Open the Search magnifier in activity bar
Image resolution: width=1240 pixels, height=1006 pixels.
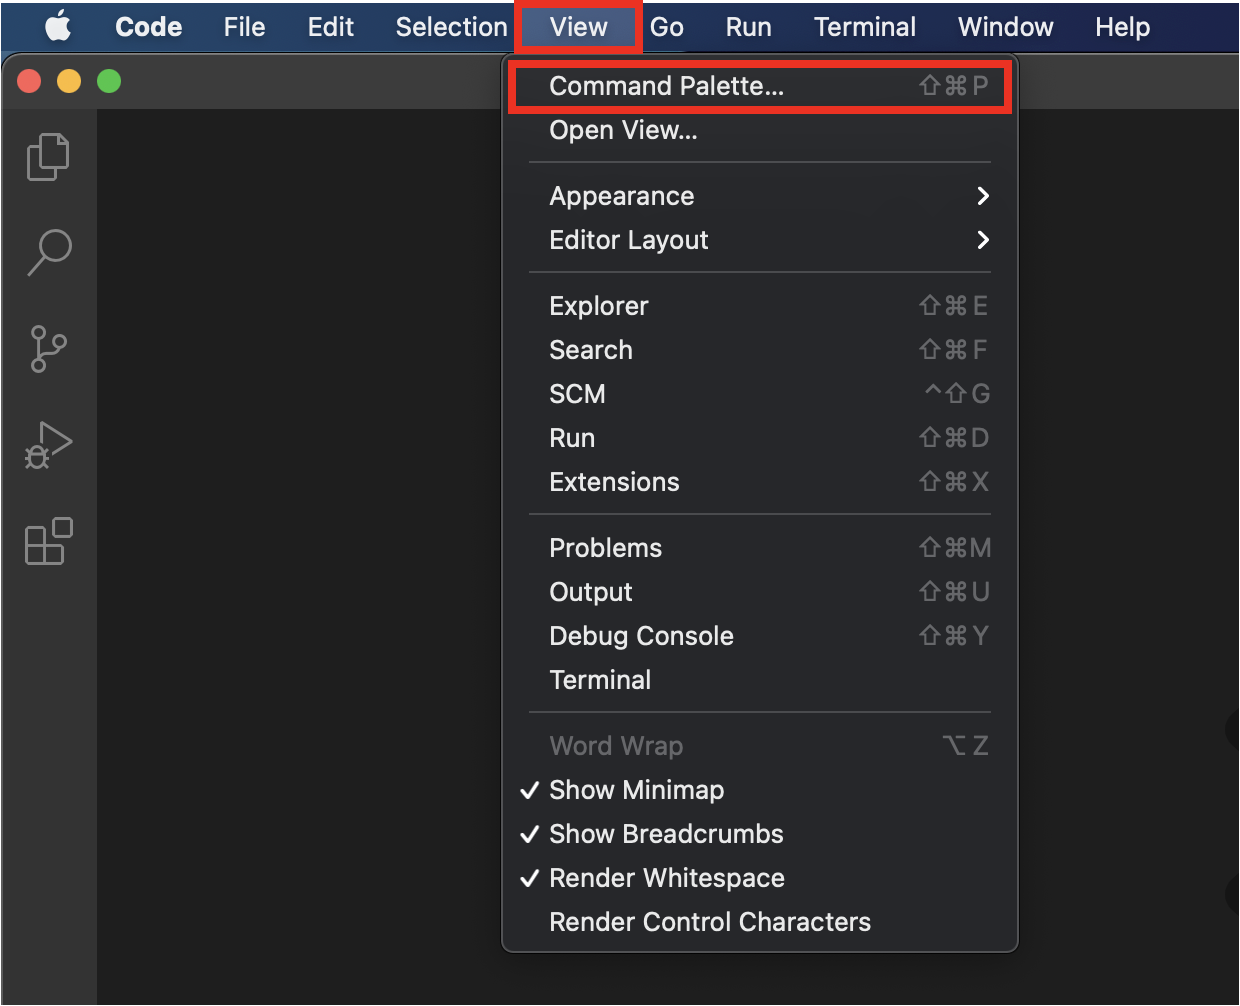(49, 253)
